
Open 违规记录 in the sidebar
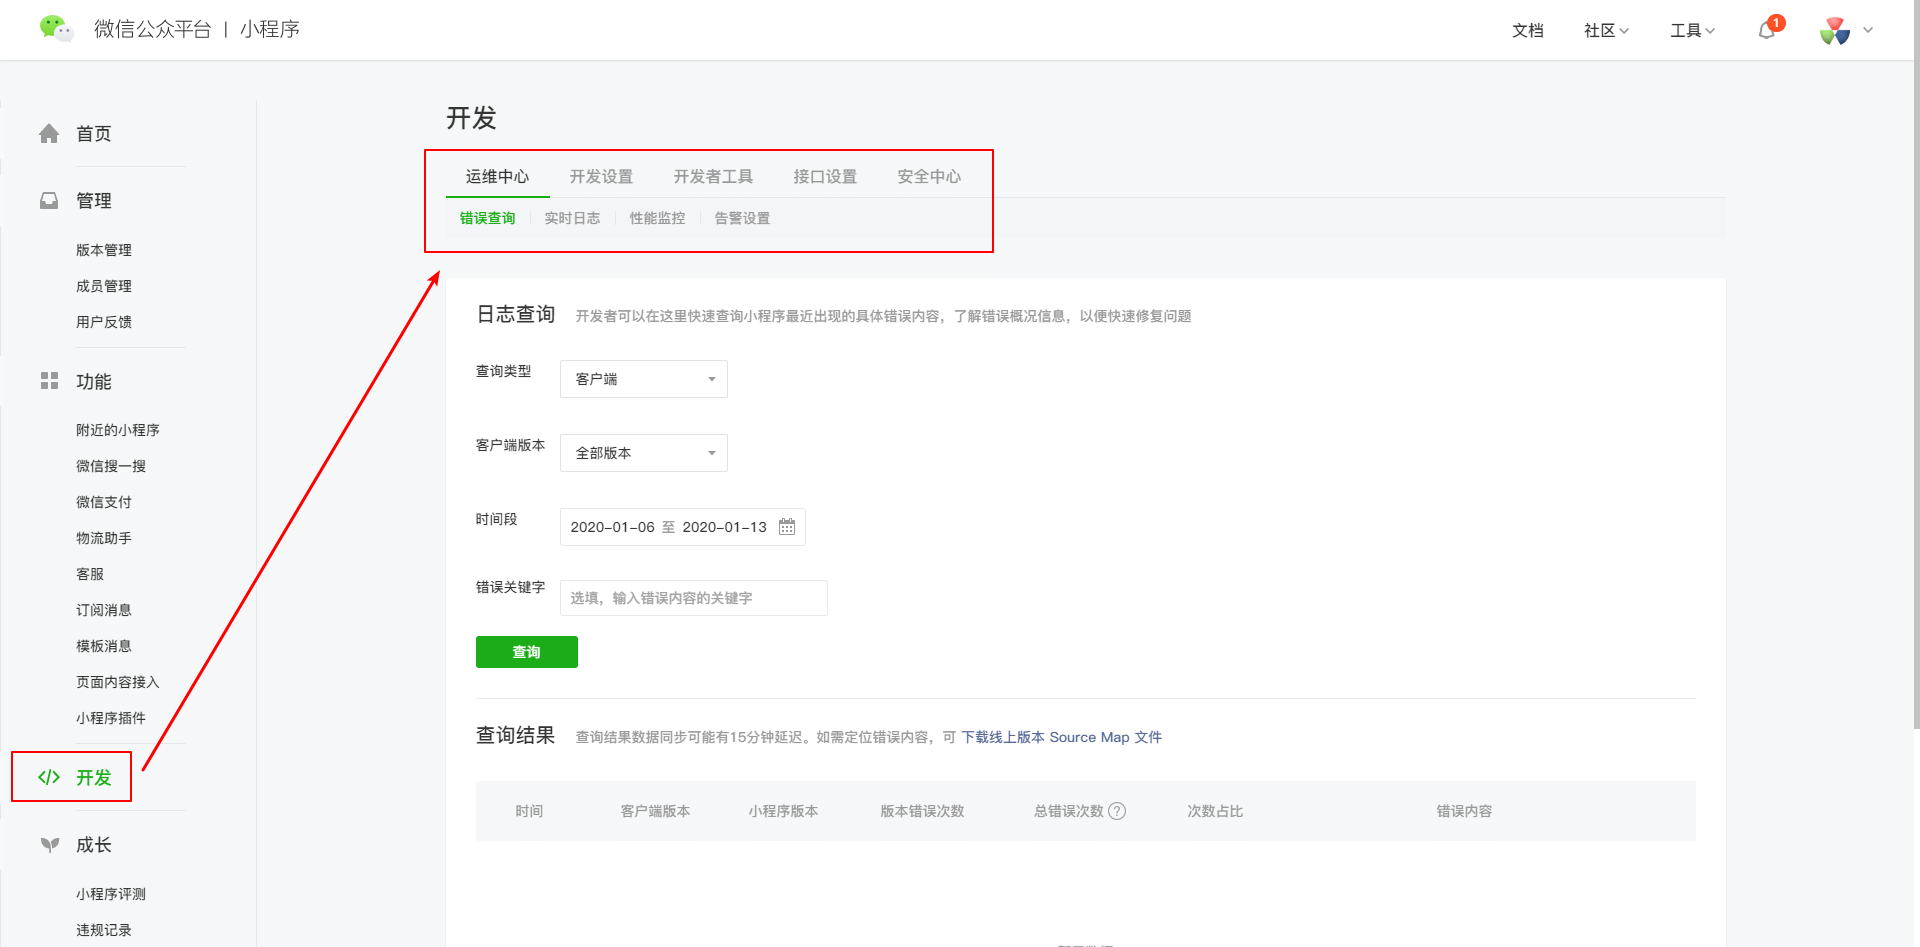(x=104, y=930)
